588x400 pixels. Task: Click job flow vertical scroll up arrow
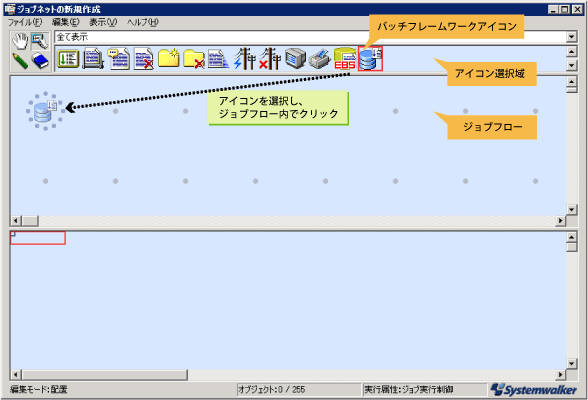(x=572, y=81)
